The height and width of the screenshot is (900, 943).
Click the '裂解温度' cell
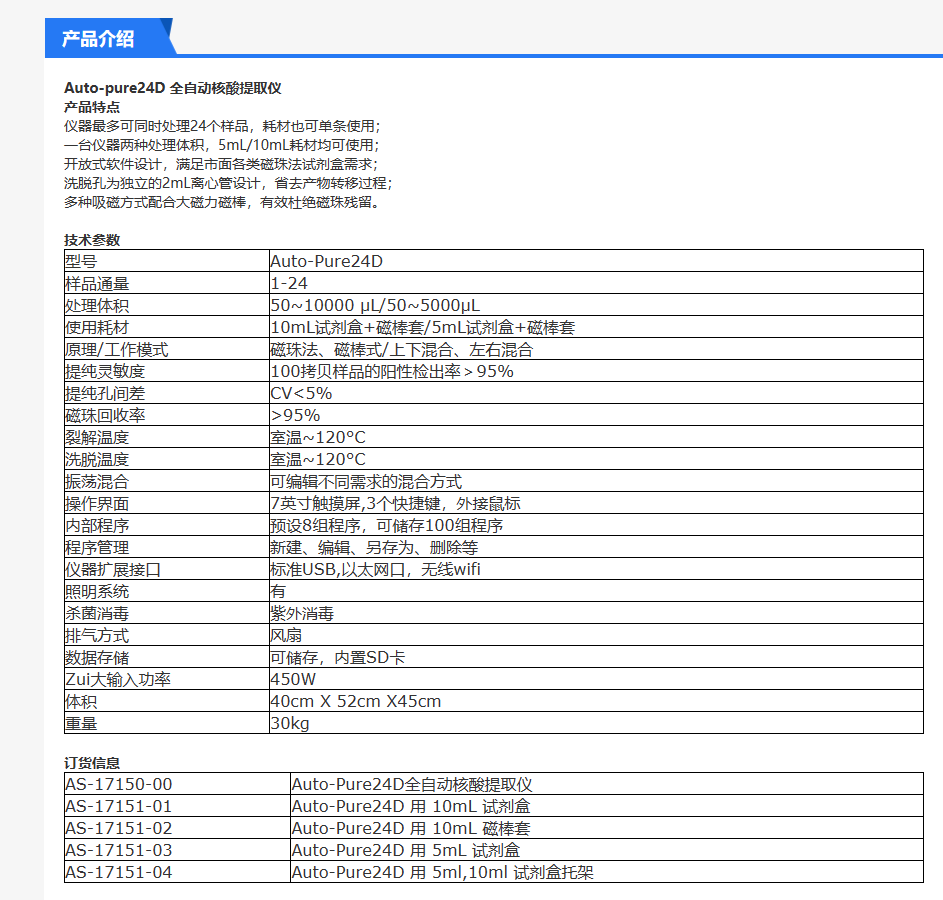click(167, 437)
